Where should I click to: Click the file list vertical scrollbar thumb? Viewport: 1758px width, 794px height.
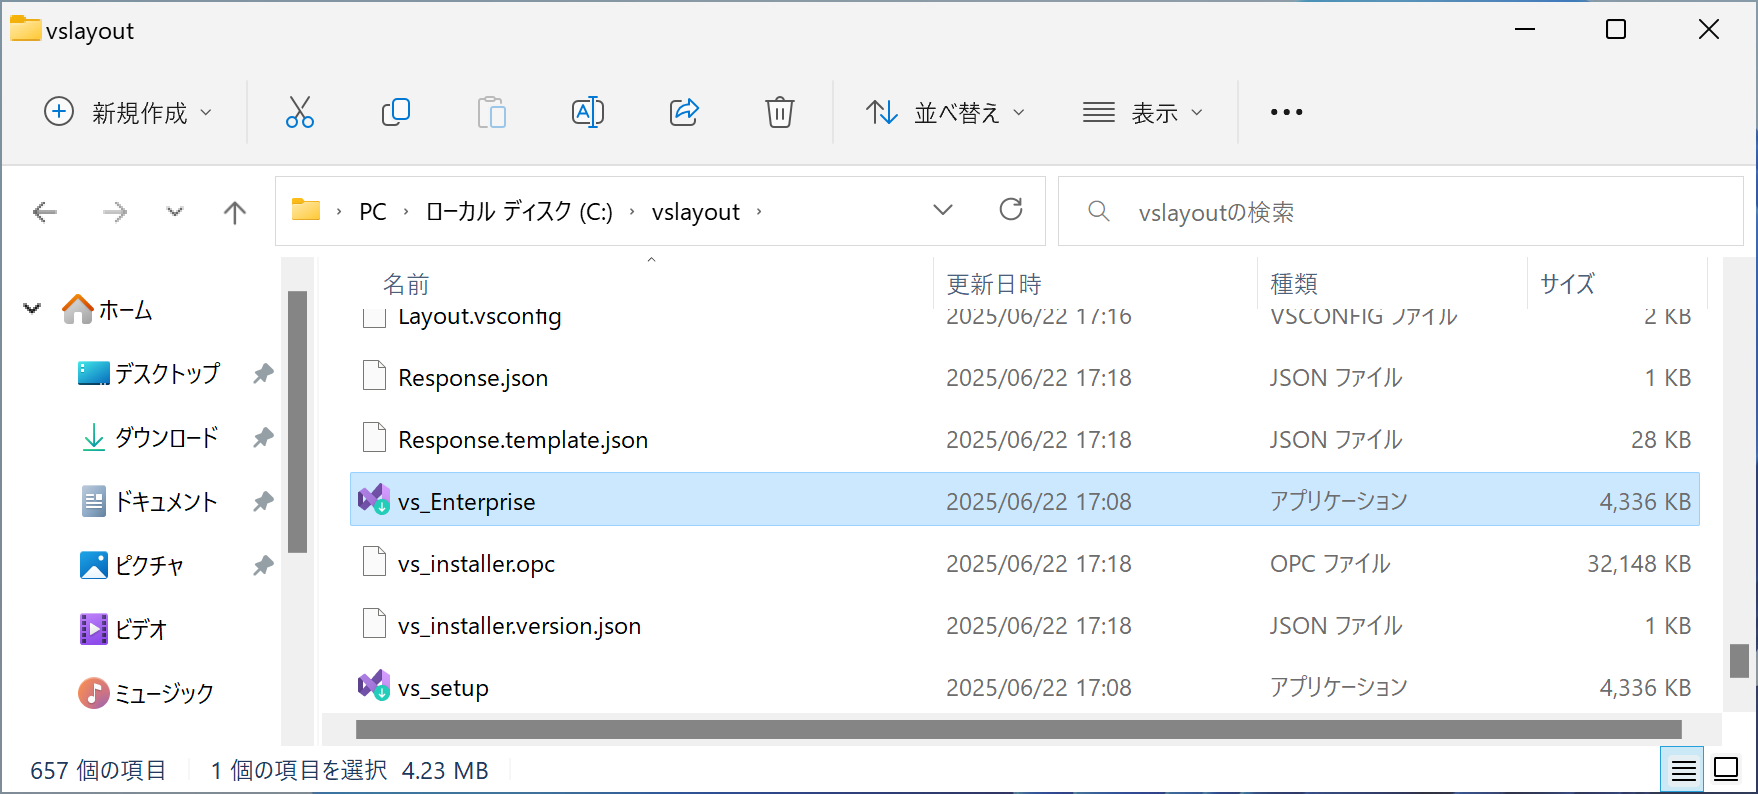coord(1739,661)
